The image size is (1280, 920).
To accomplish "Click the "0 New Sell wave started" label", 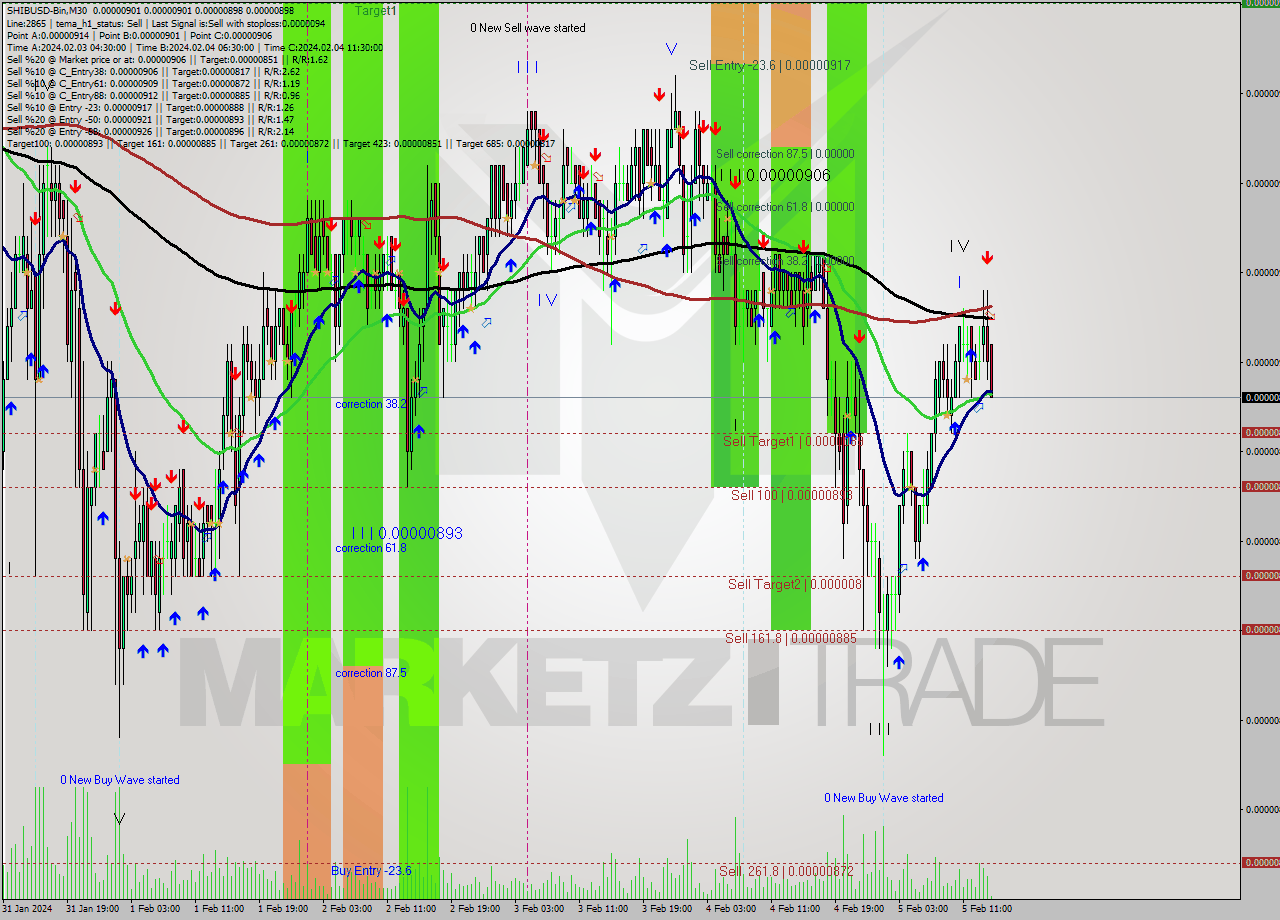I will point(528,28).
